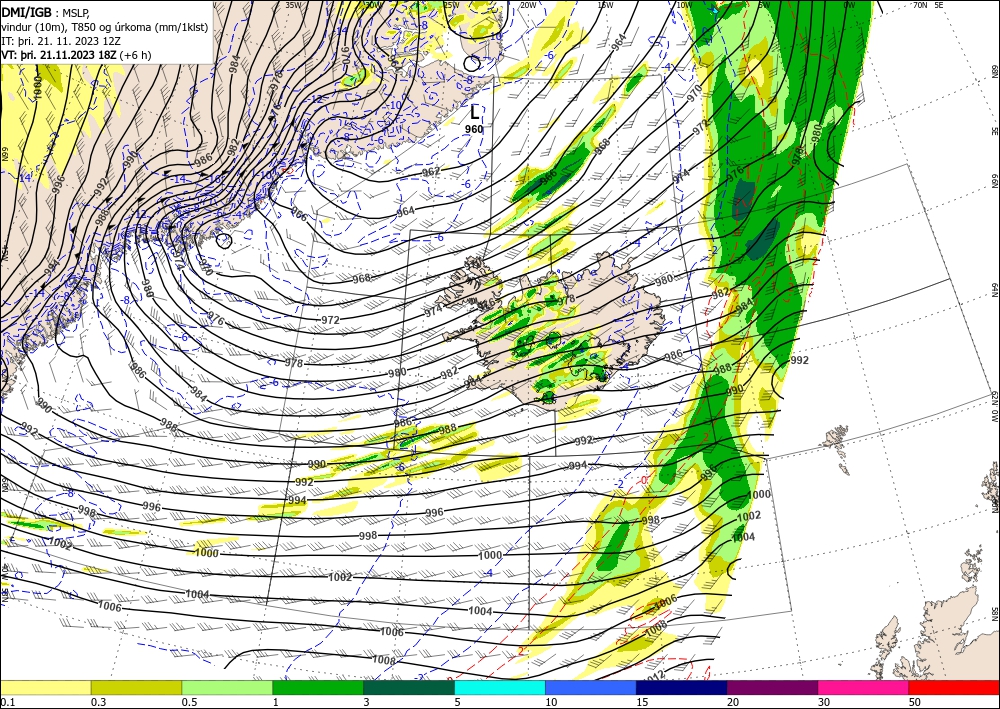Image resolution: width=1000 pixels, height=709 pixels.
Task: Click the '15' legend scale label
Action: click(x=642, y=702)
